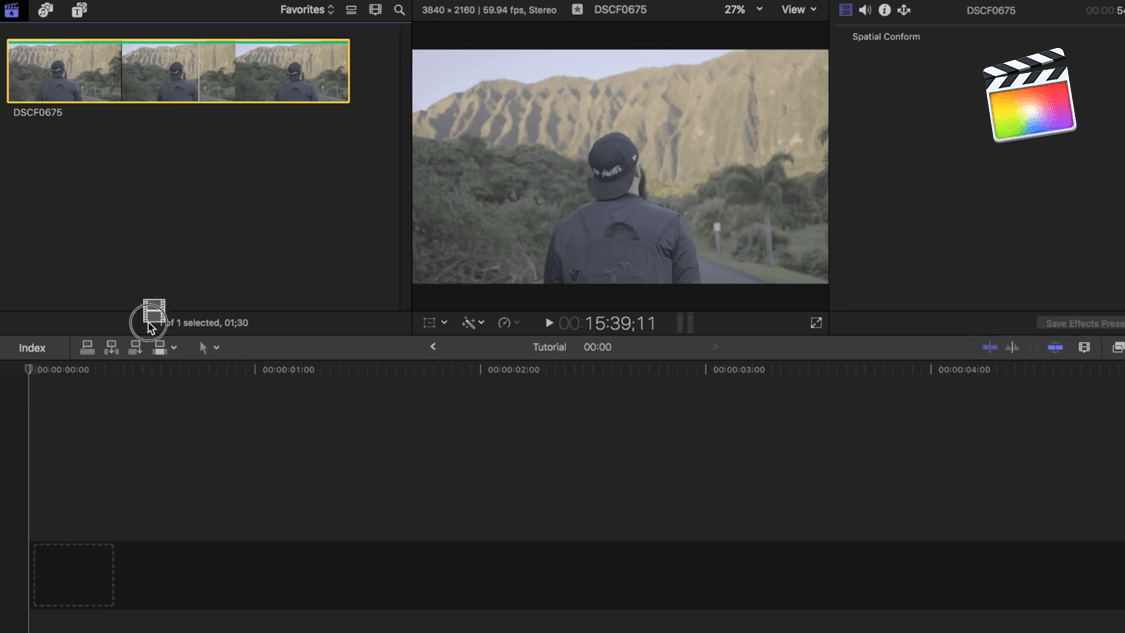Open the Favorites filter dropdown
Viewport: 1125px width, 633px height.
pyautogui.click(x=307, y=10)
